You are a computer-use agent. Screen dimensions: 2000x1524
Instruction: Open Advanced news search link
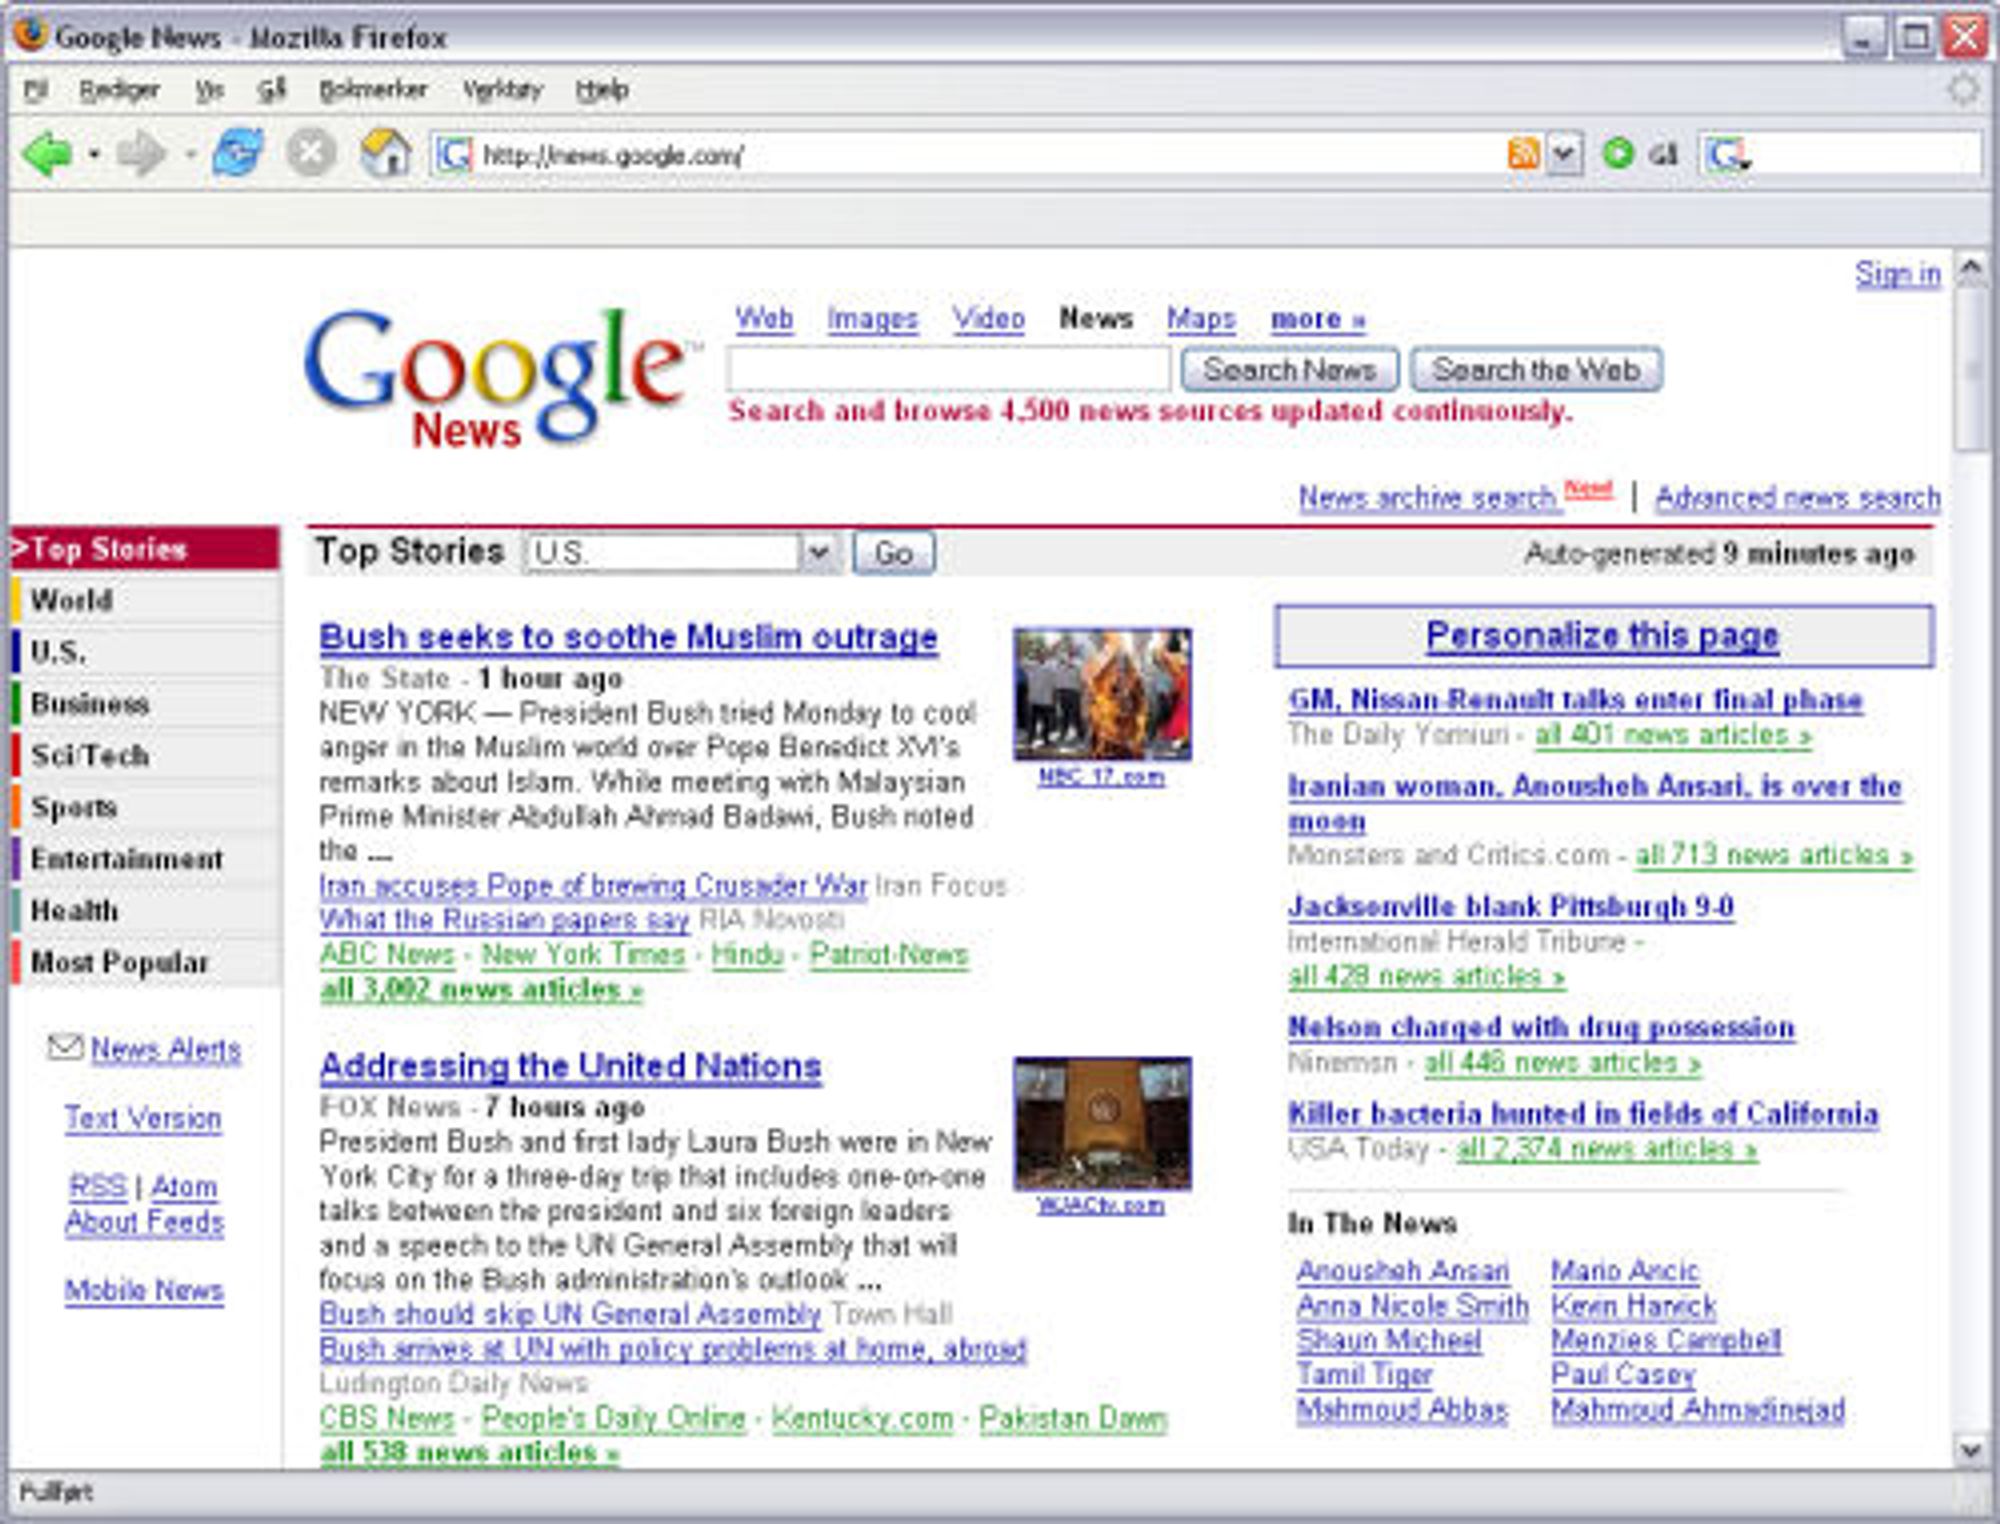click(x=1797, y=497)
